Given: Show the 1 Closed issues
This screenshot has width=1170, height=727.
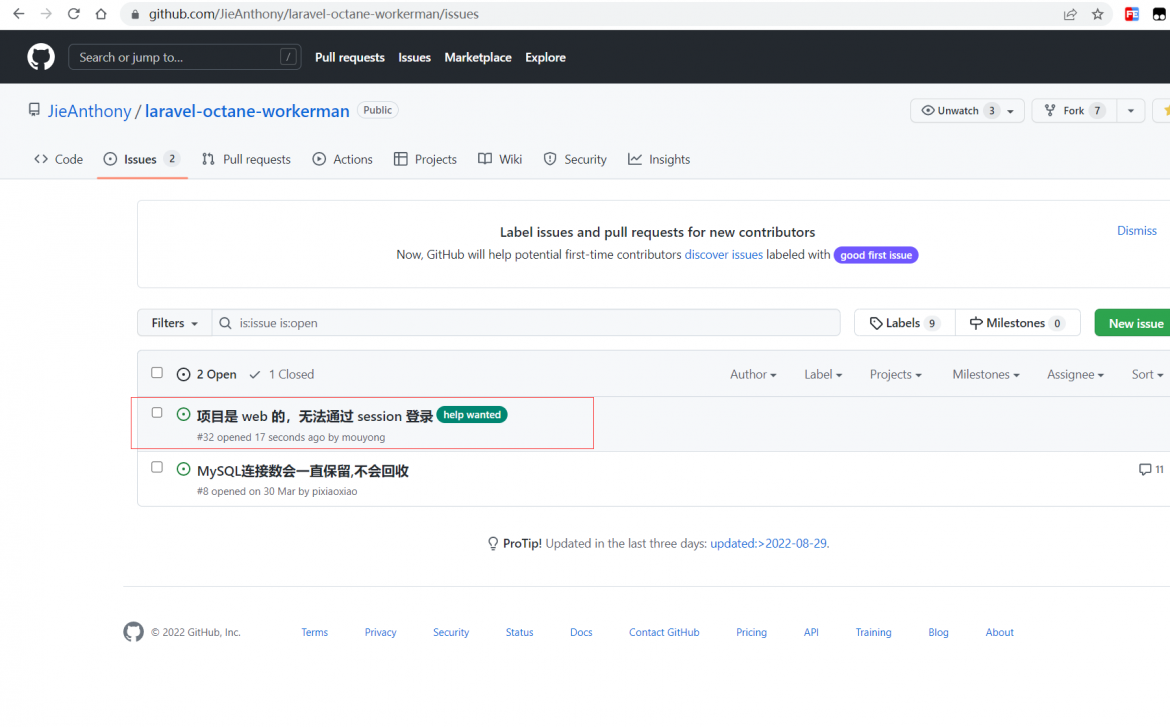Looking at the screenshot, I should (281, 374).
